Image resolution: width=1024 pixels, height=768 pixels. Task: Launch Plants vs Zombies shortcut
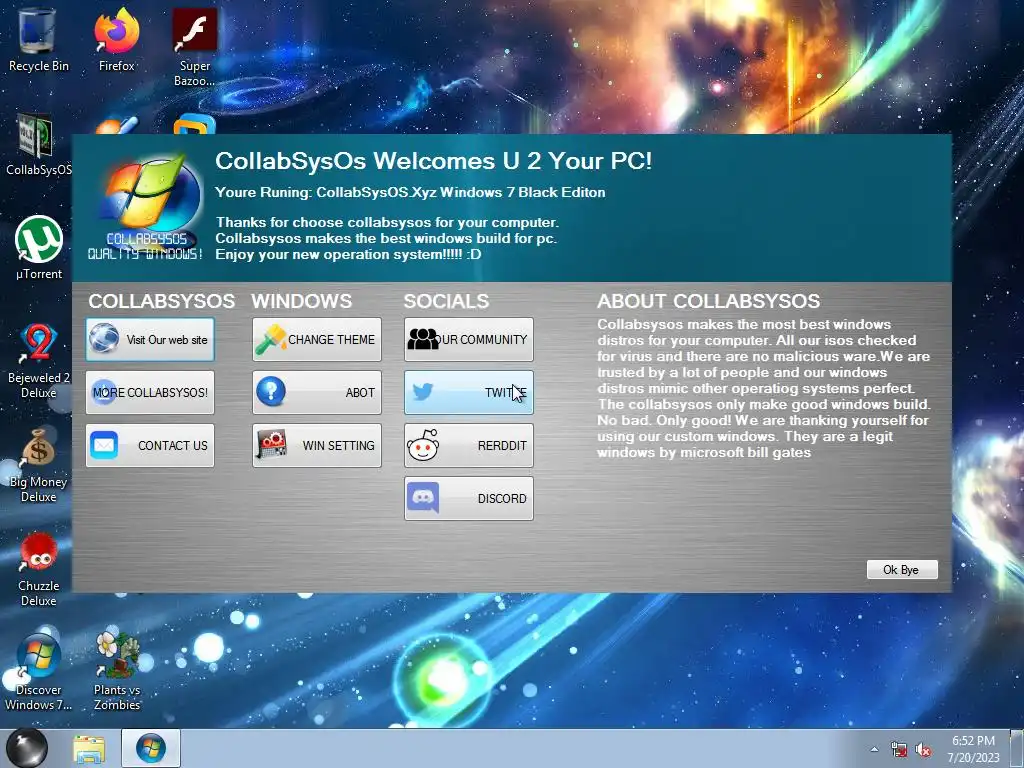click(117, 673)
